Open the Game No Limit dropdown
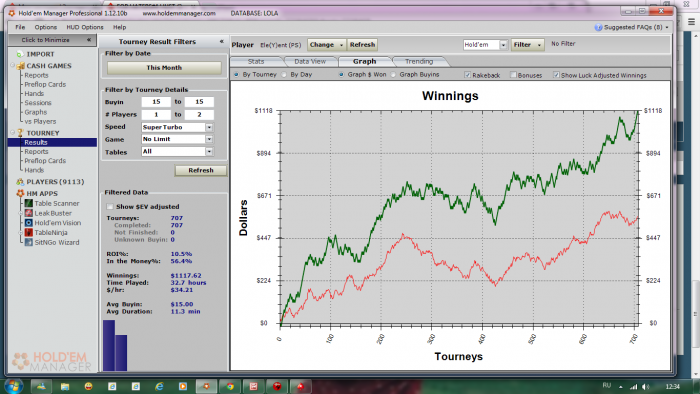The width and height of the screenshot is (700, 394). tap(209, 139)
